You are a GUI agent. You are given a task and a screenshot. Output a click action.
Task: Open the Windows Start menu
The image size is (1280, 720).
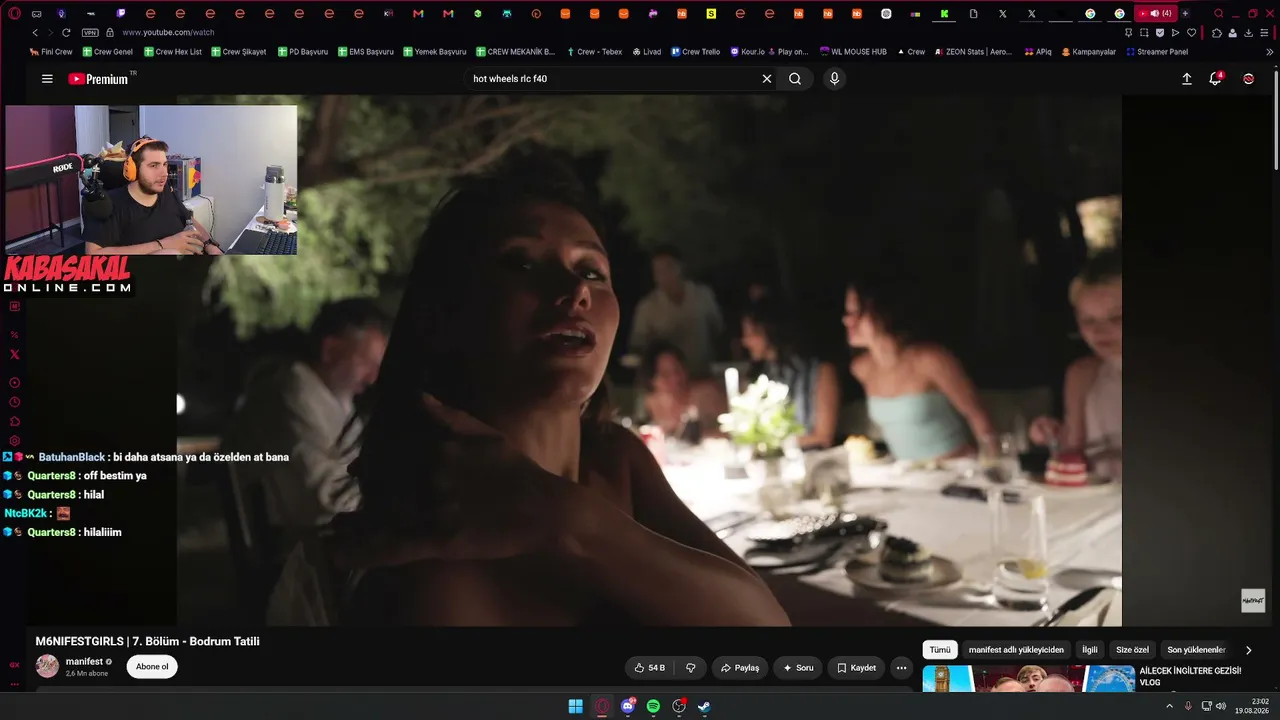coord(576,706)
